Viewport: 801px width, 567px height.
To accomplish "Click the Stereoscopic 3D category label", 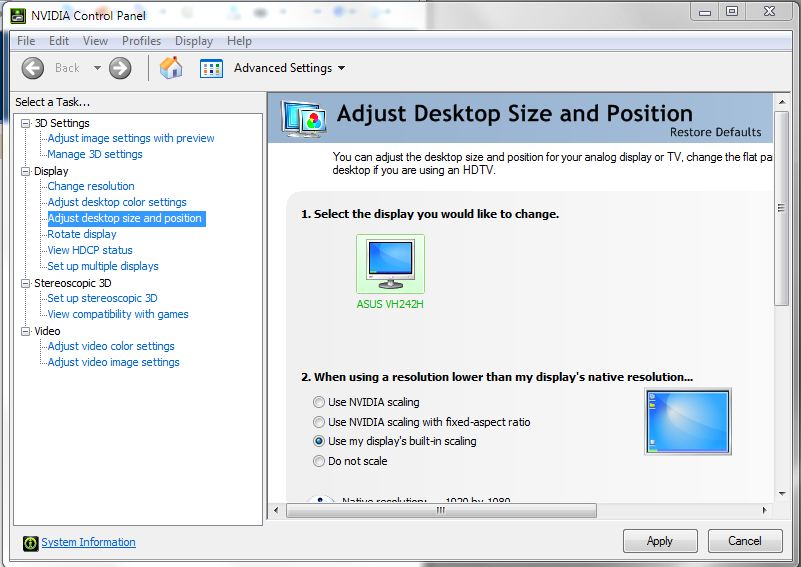I will coord(73,283).
